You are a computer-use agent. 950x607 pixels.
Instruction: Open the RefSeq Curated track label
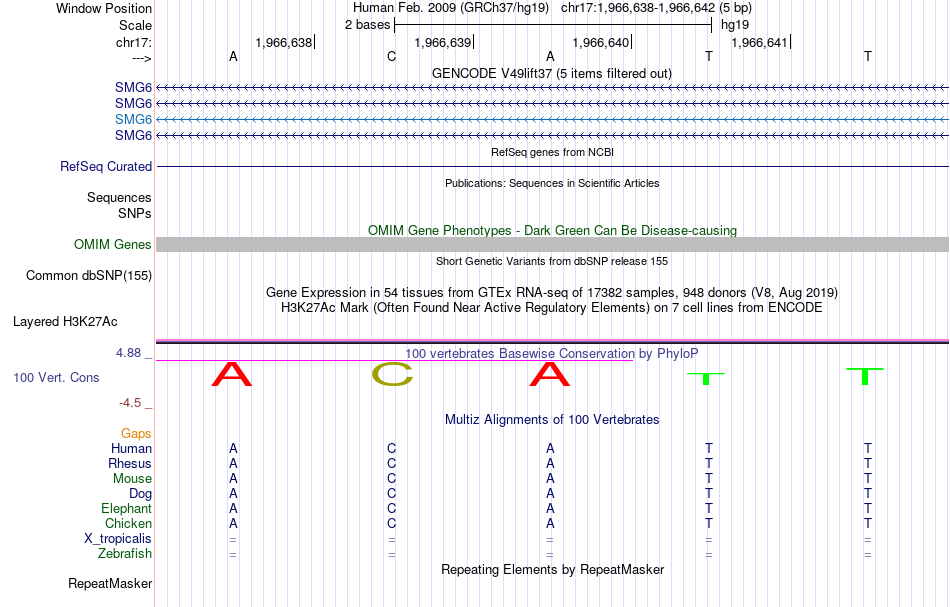(x=106, y=167)
